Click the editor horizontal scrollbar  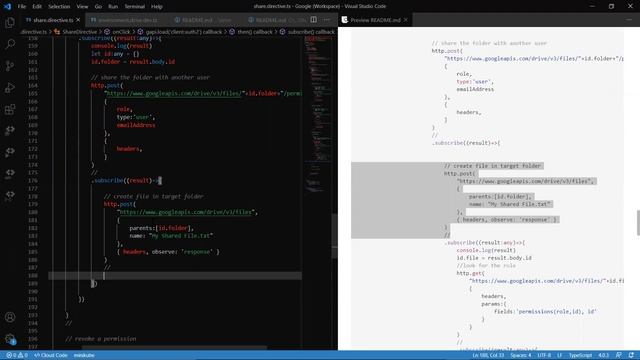click(174, 348)
